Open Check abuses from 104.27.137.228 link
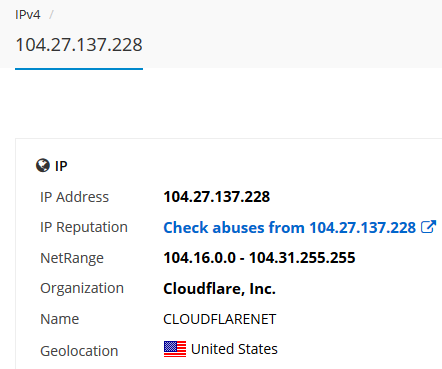This screenshot has height=369, width=442. 289,228
